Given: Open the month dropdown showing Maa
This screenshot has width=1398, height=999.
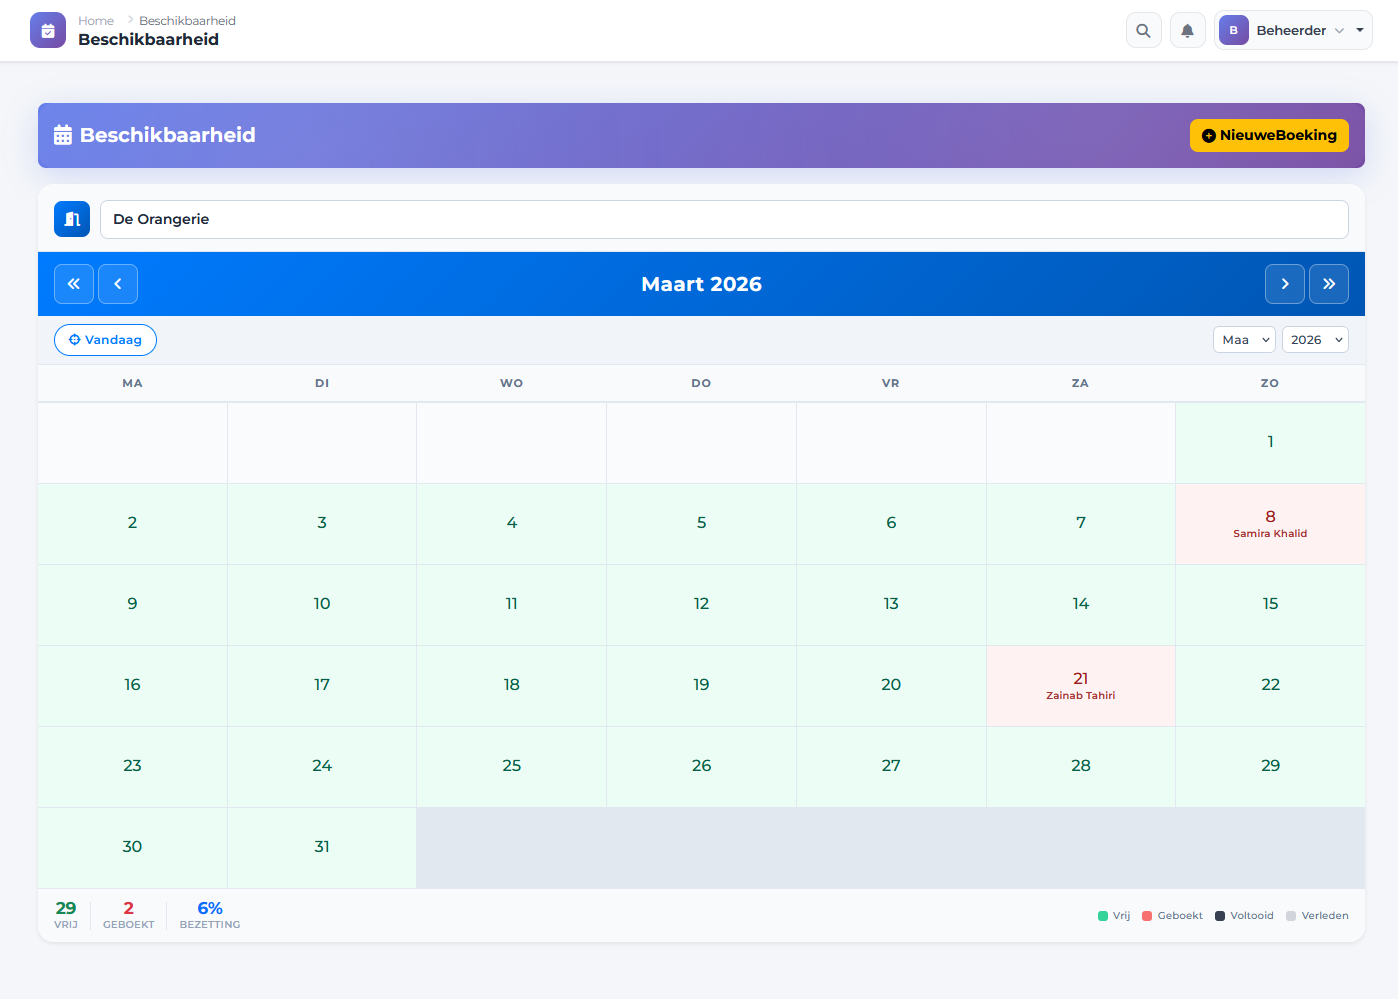Looking at the screenshot, I should pos(1243,339).
